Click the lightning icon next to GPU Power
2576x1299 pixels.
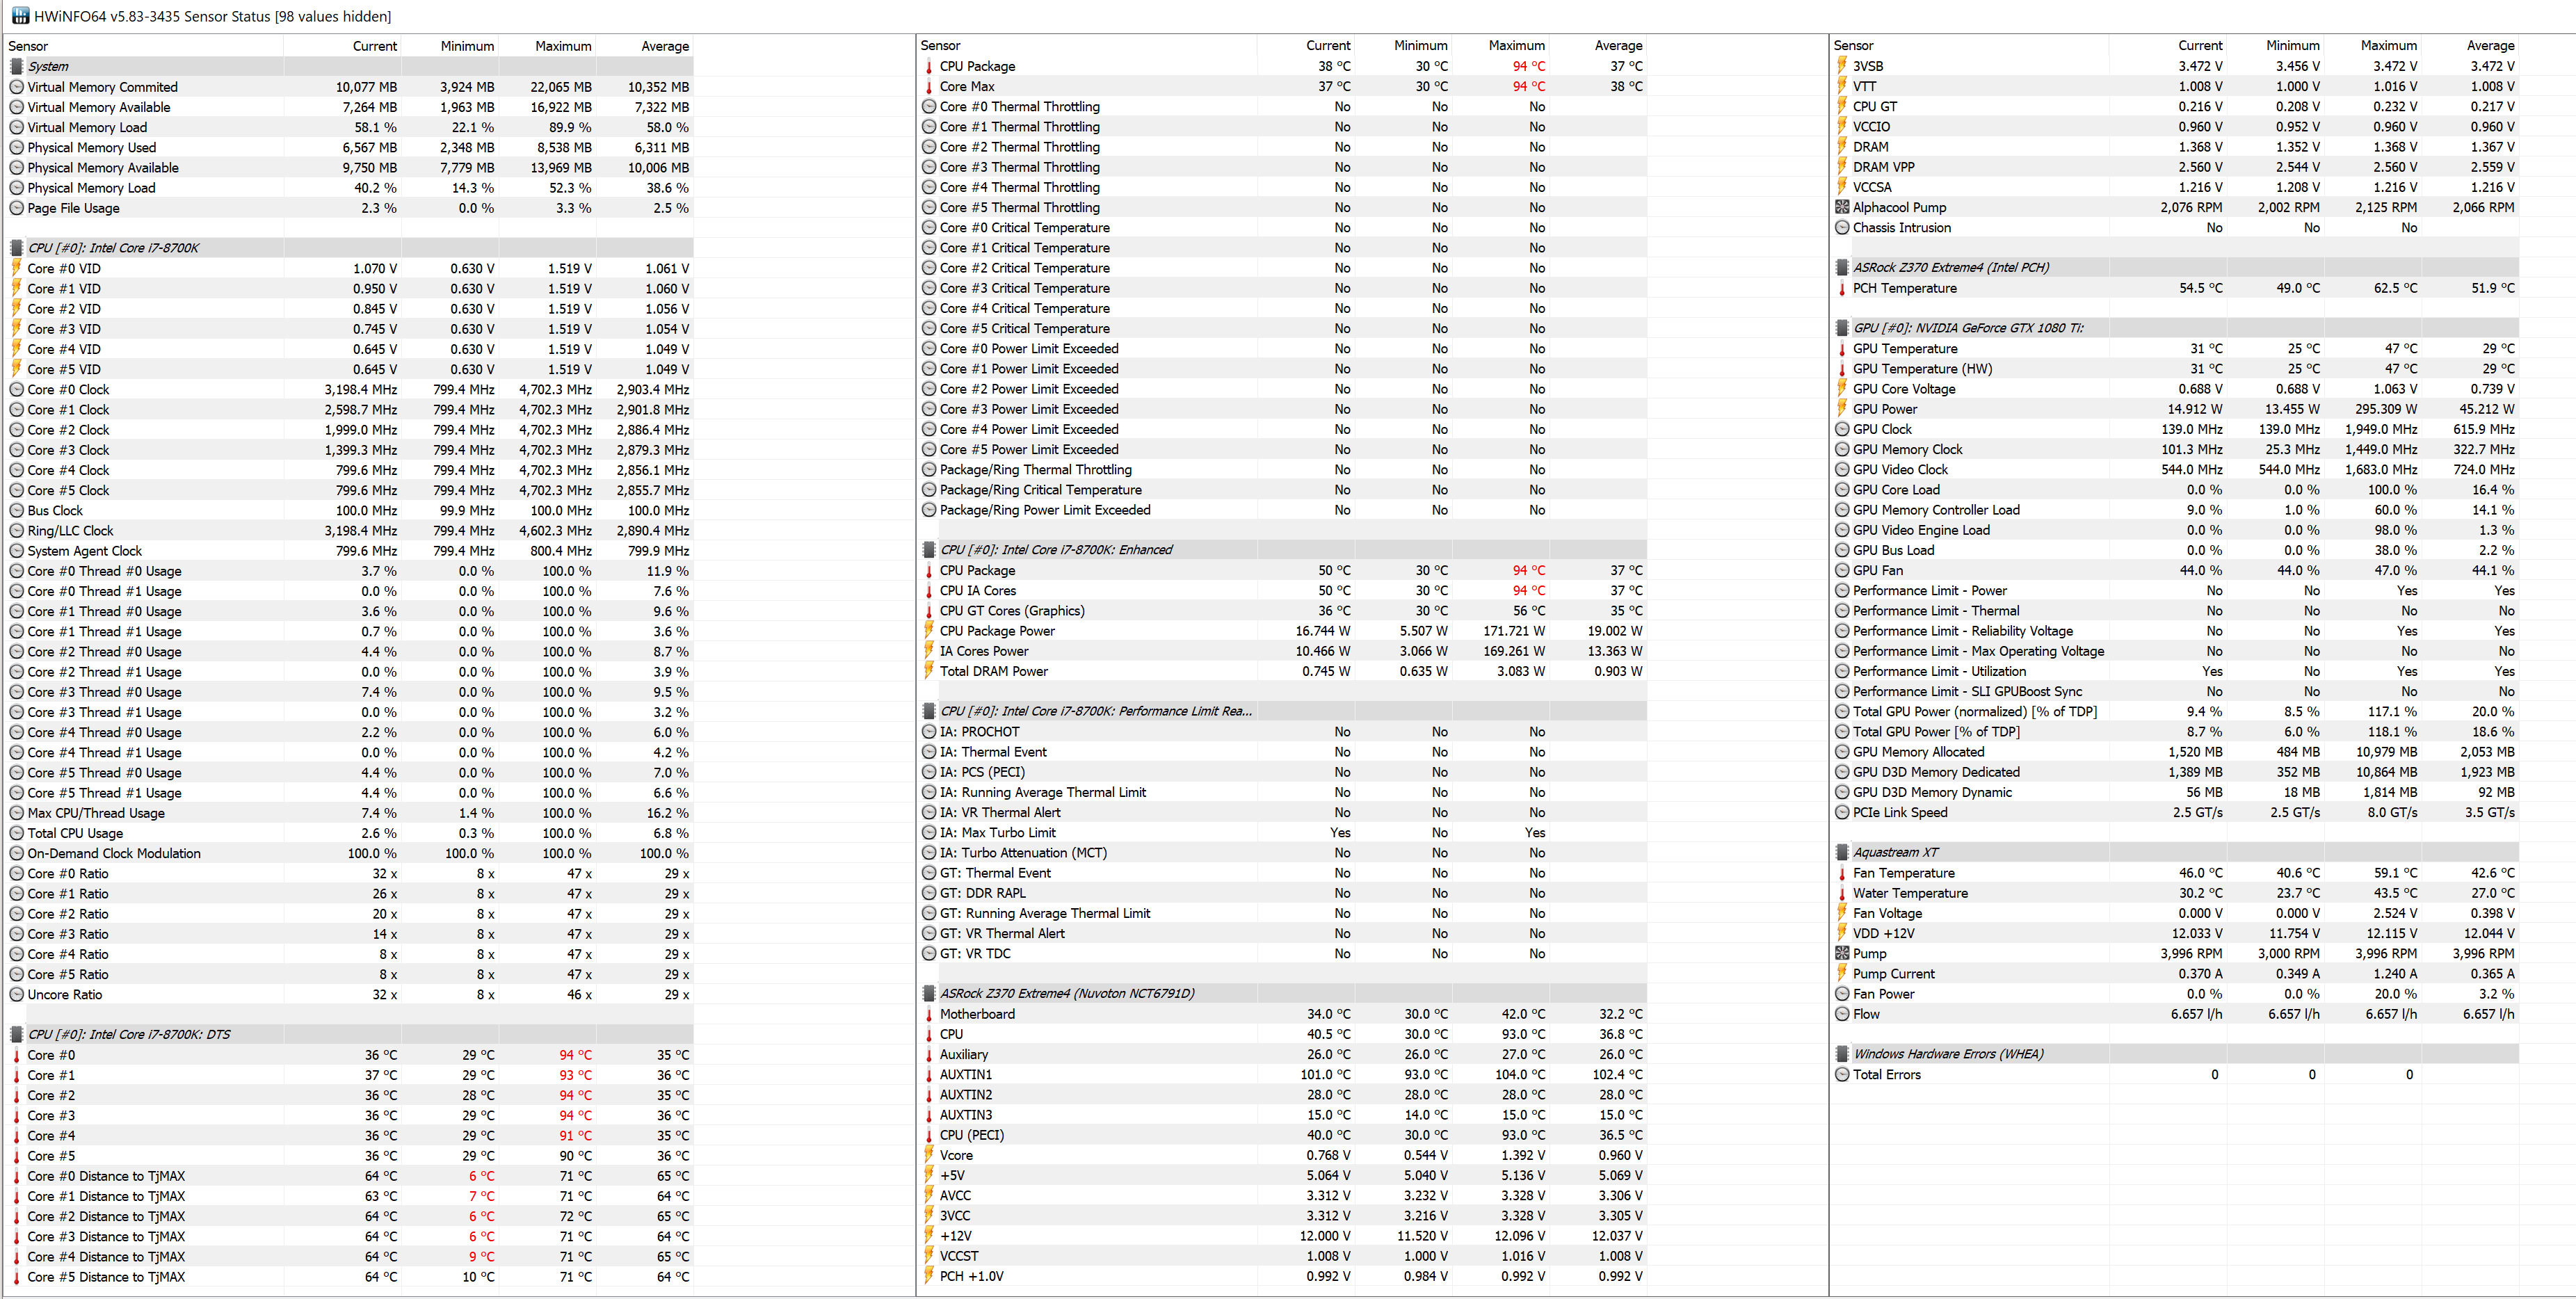pyautogui.click(x=1842, y=409)
